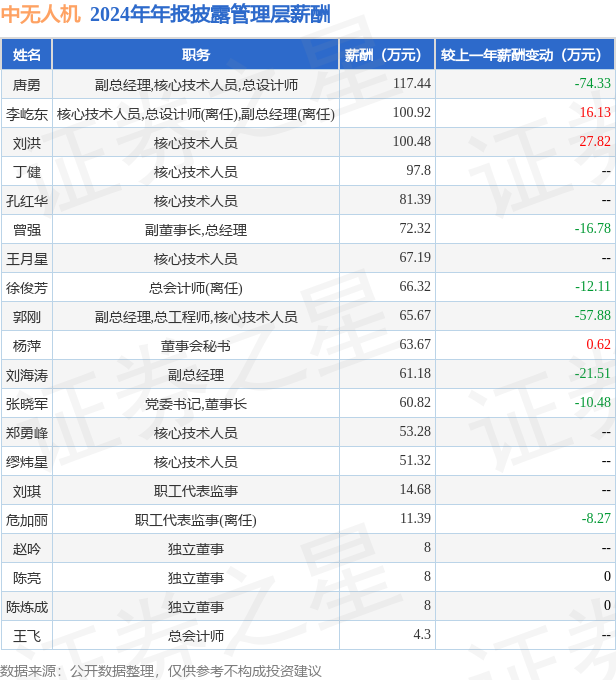Select the name cell 刘琪

[x=26, y=491]
